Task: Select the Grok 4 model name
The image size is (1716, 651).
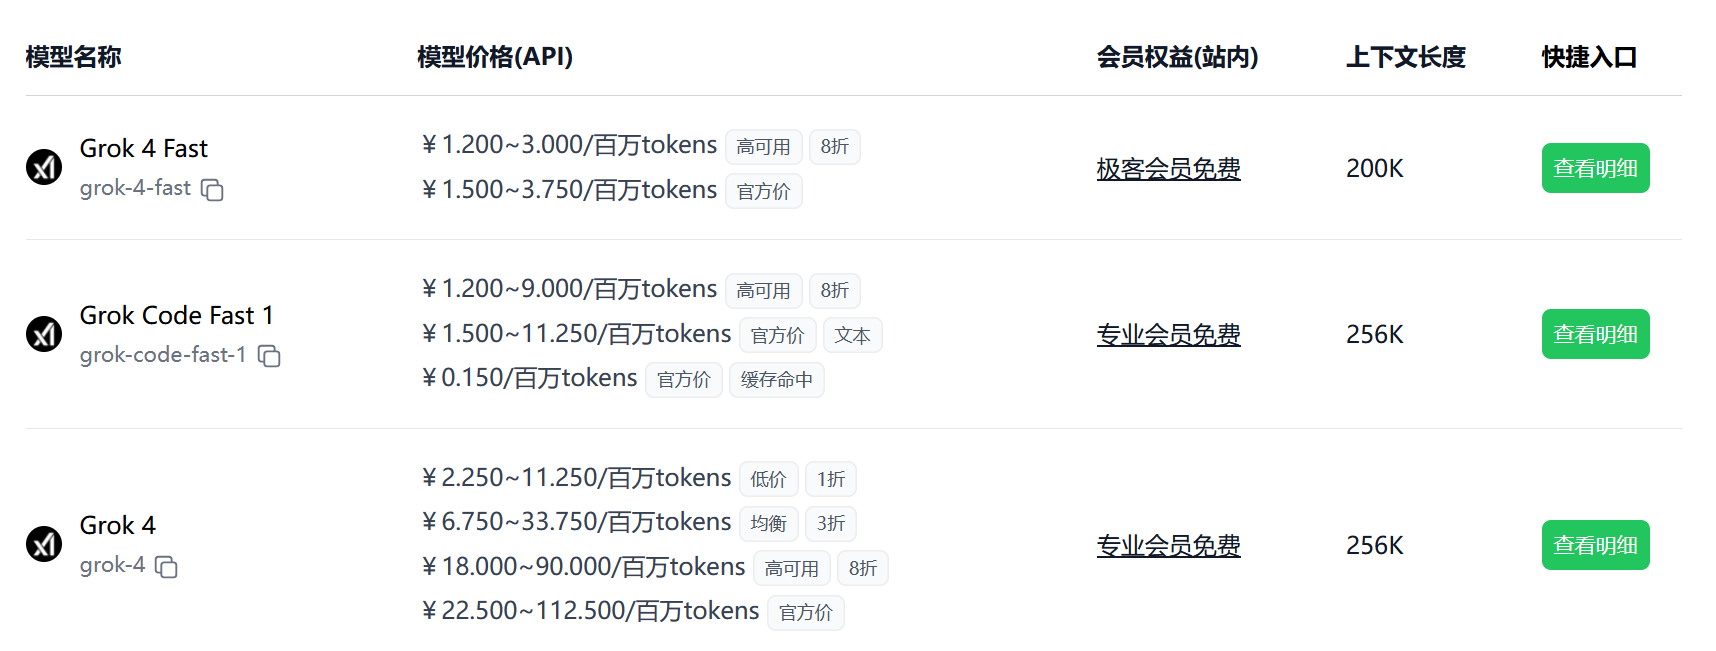Action: click(118, 525)
